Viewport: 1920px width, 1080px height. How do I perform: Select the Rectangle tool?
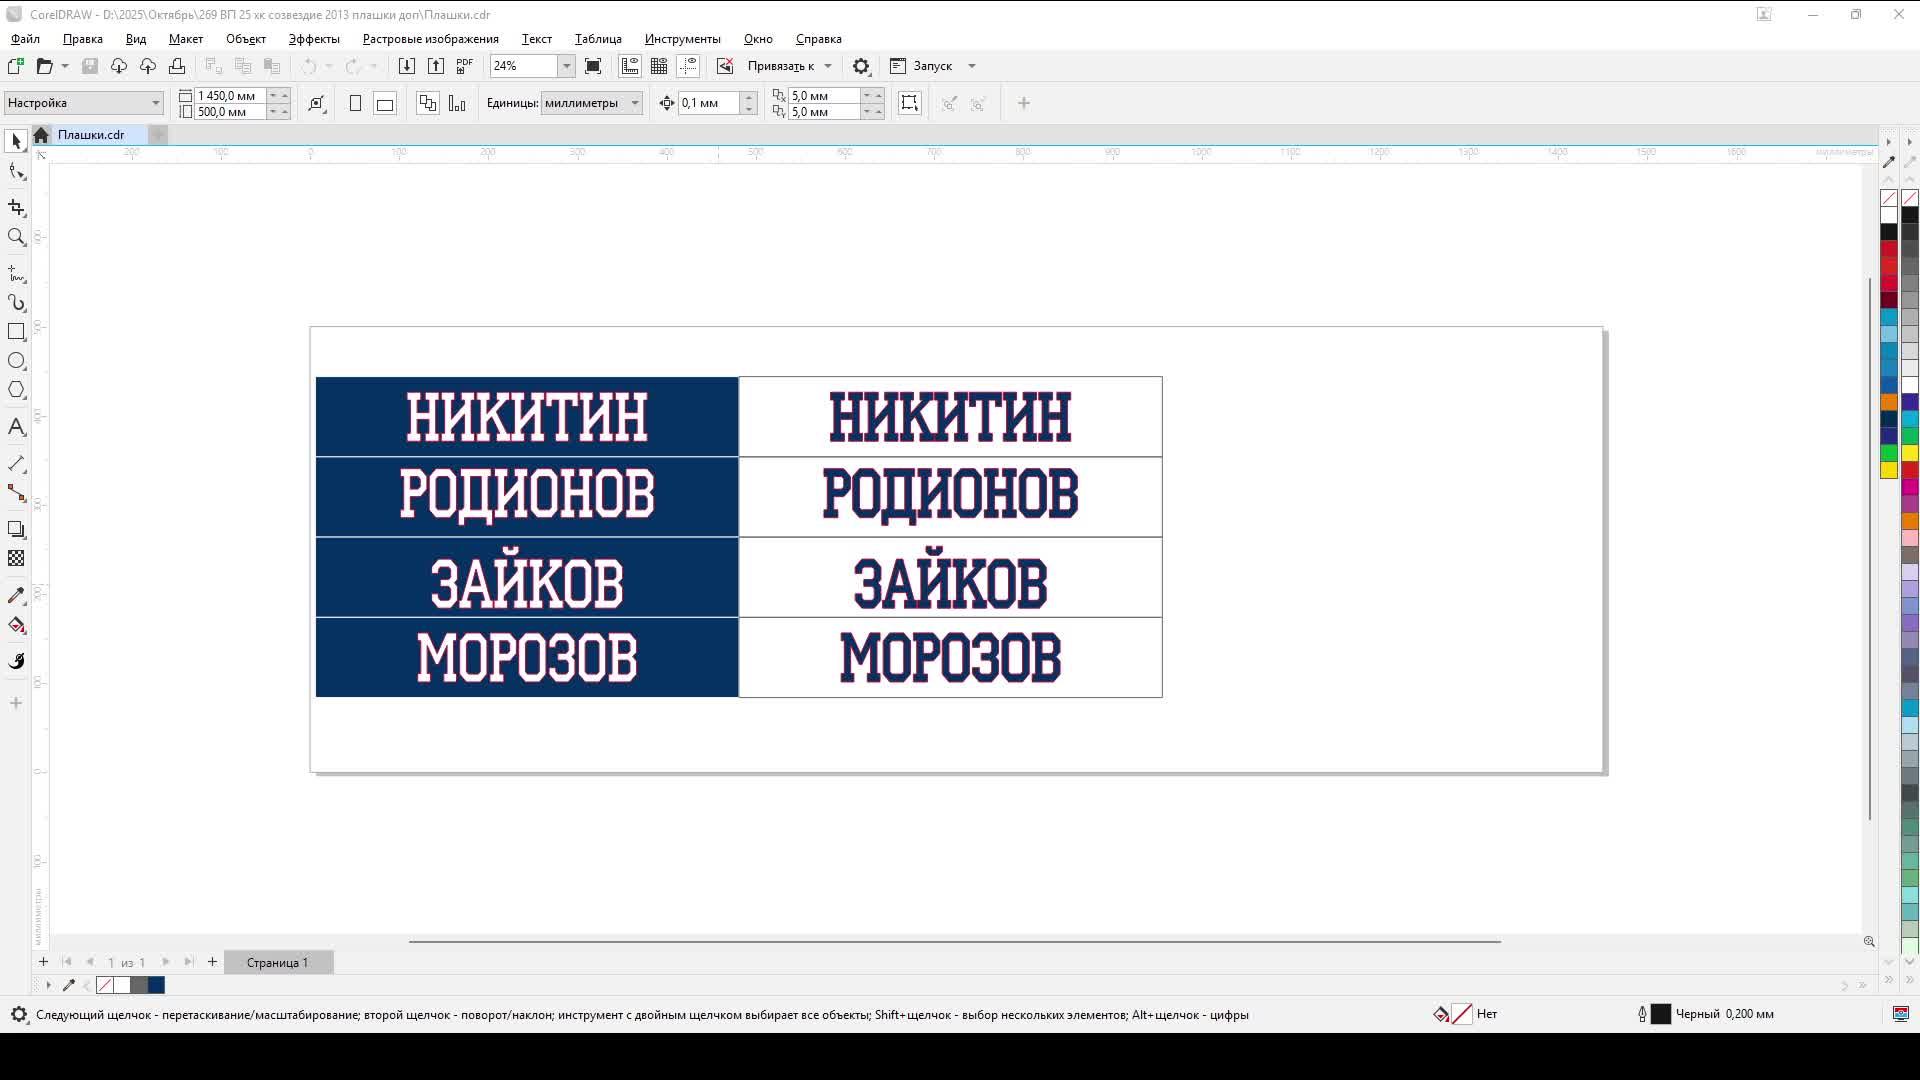(x=16, y=332)
